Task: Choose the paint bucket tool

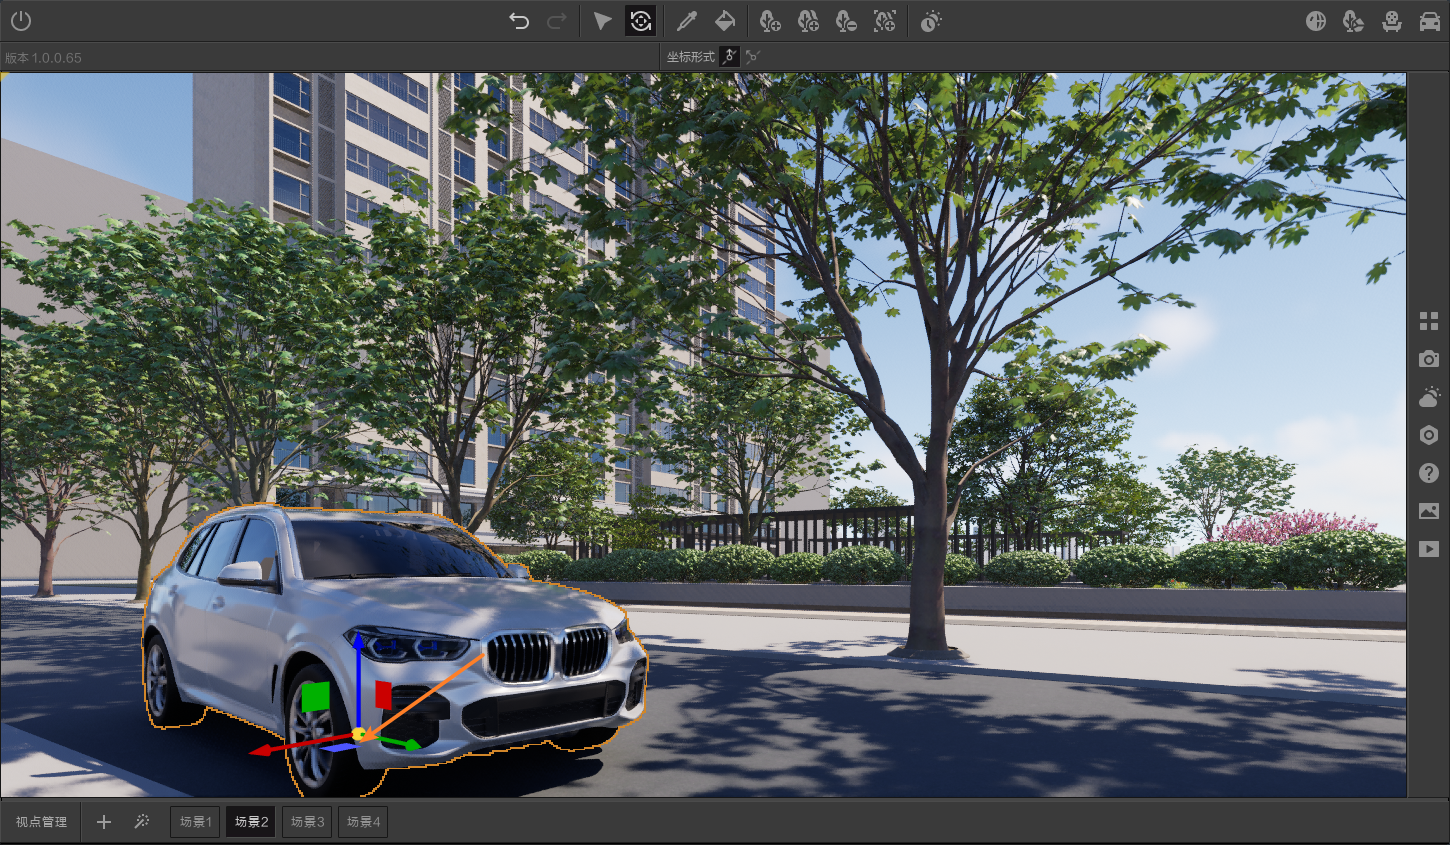Action: coord(725,21)
